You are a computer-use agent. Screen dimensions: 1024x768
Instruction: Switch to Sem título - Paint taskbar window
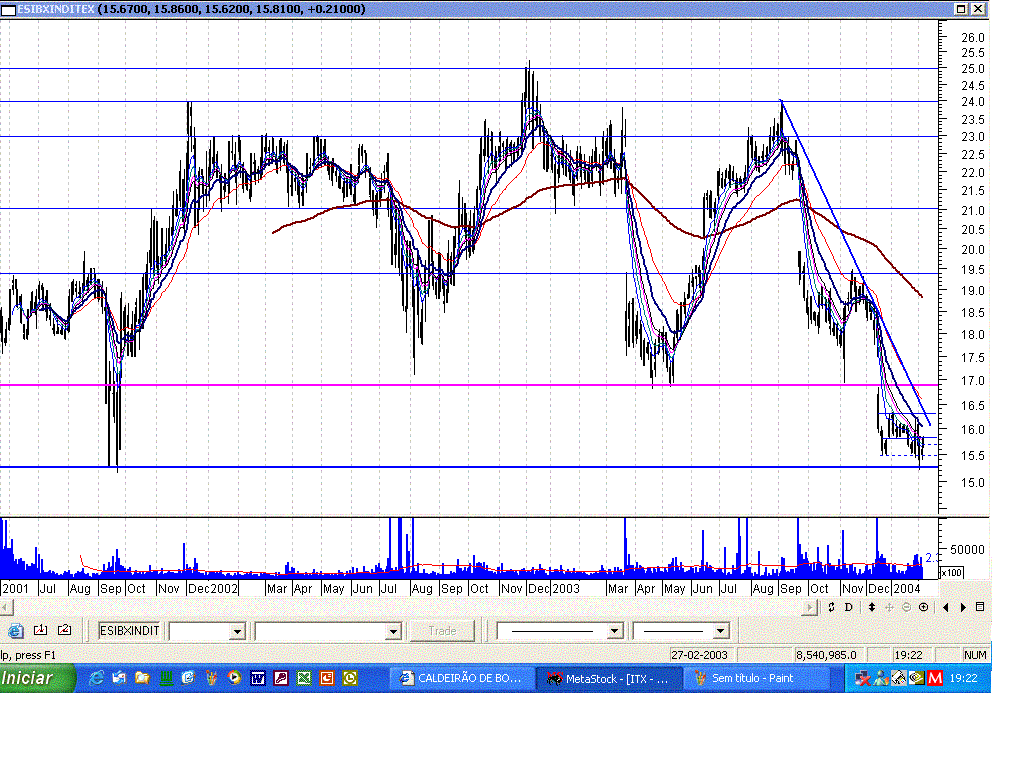(756, 679)
